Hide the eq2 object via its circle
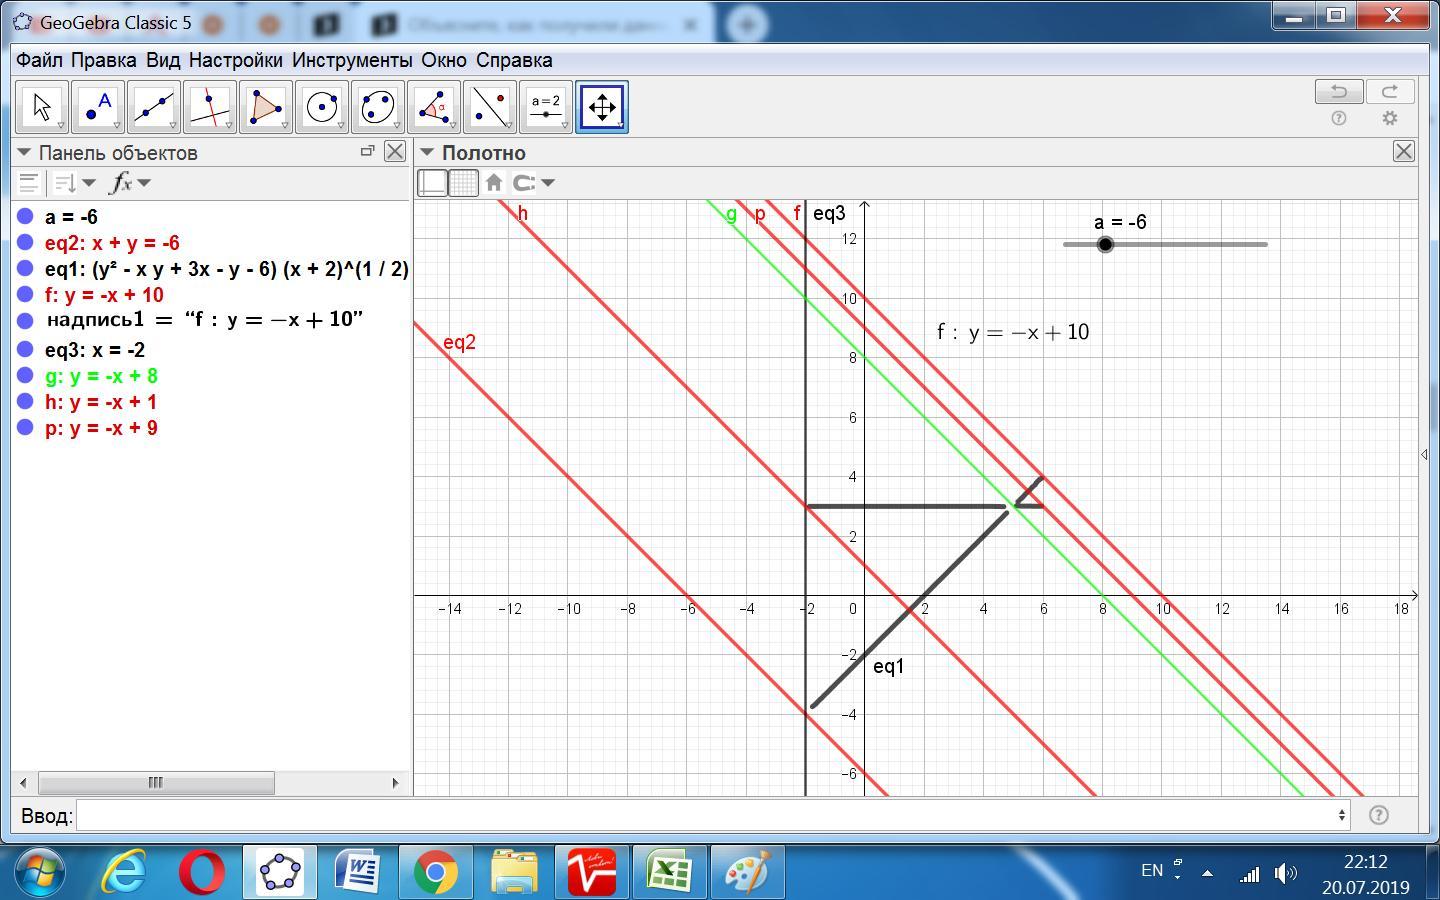The height and width of the screenshot is (900, 1440). pos(26,243)
